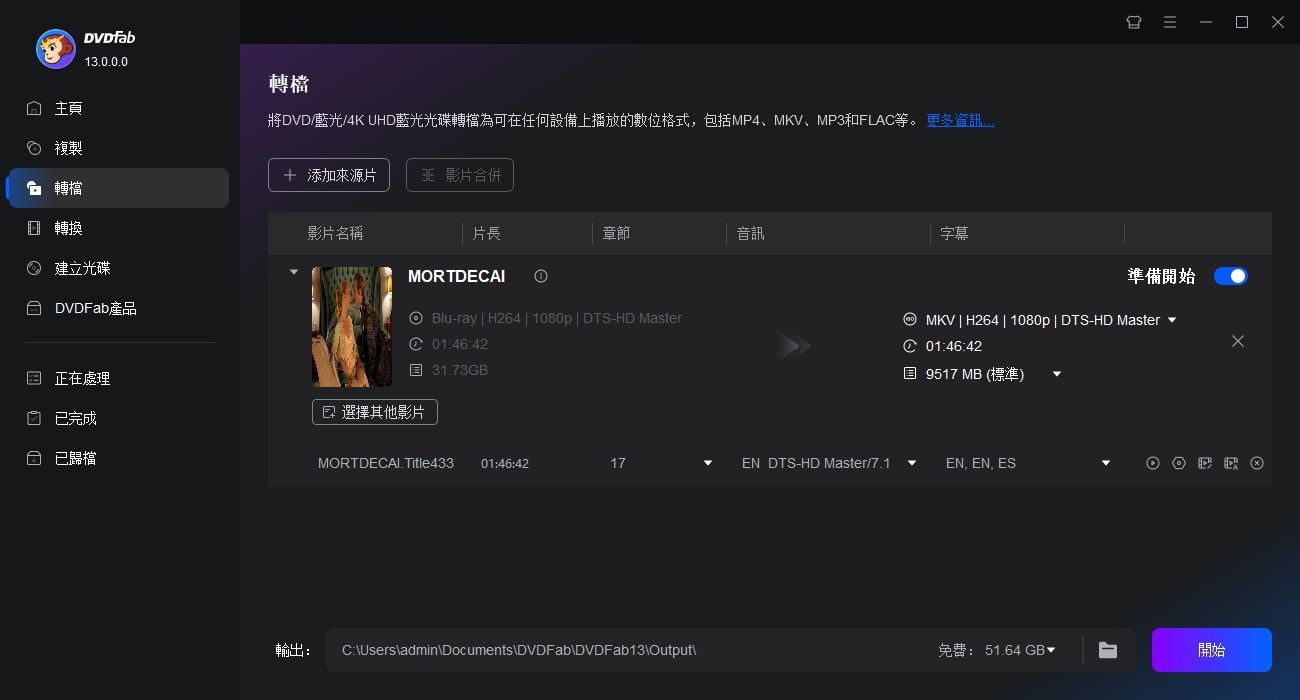This screenshot has width=1300, height=700.
Task: Click the folder icon for output directory
Action: pyautogui.click(x=1108, y=650)
